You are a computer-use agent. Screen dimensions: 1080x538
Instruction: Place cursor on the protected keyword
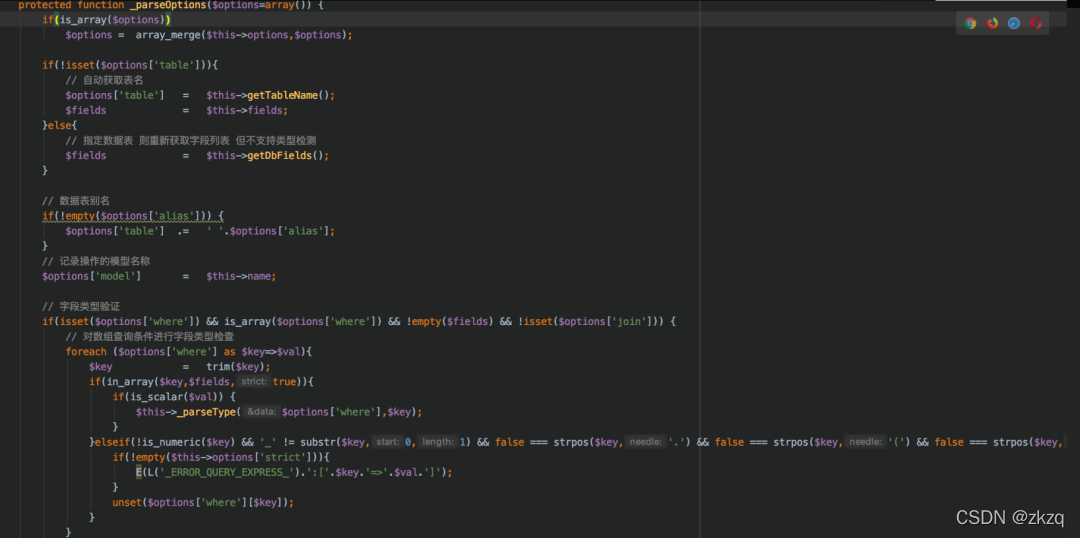45,4
